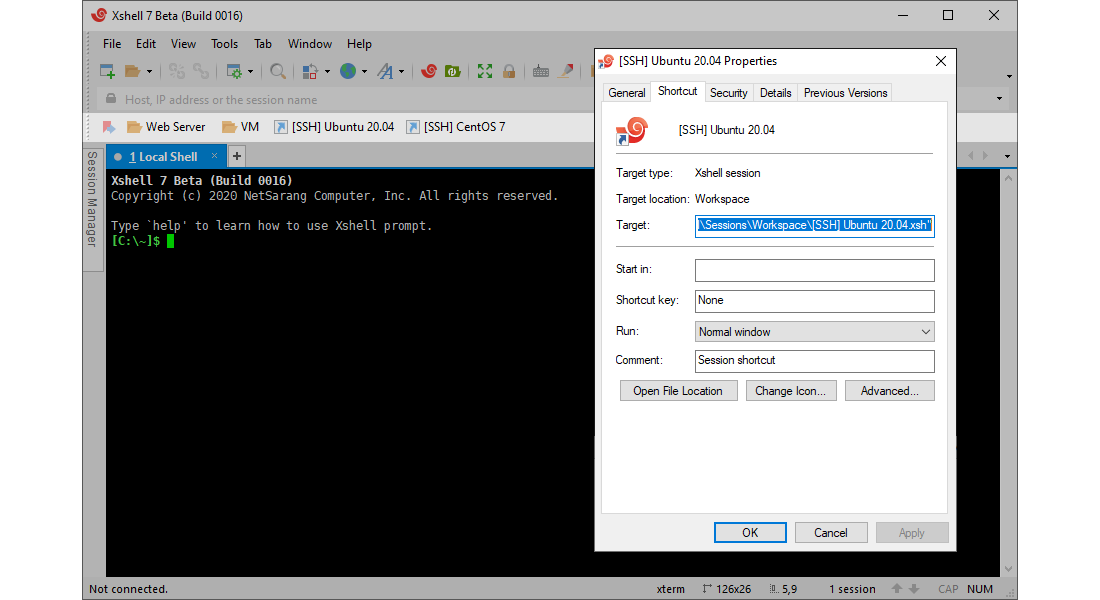Click the red flag add-link icon
The width and height of the screenshot is (1100, 600).
[x=109, y=127]
